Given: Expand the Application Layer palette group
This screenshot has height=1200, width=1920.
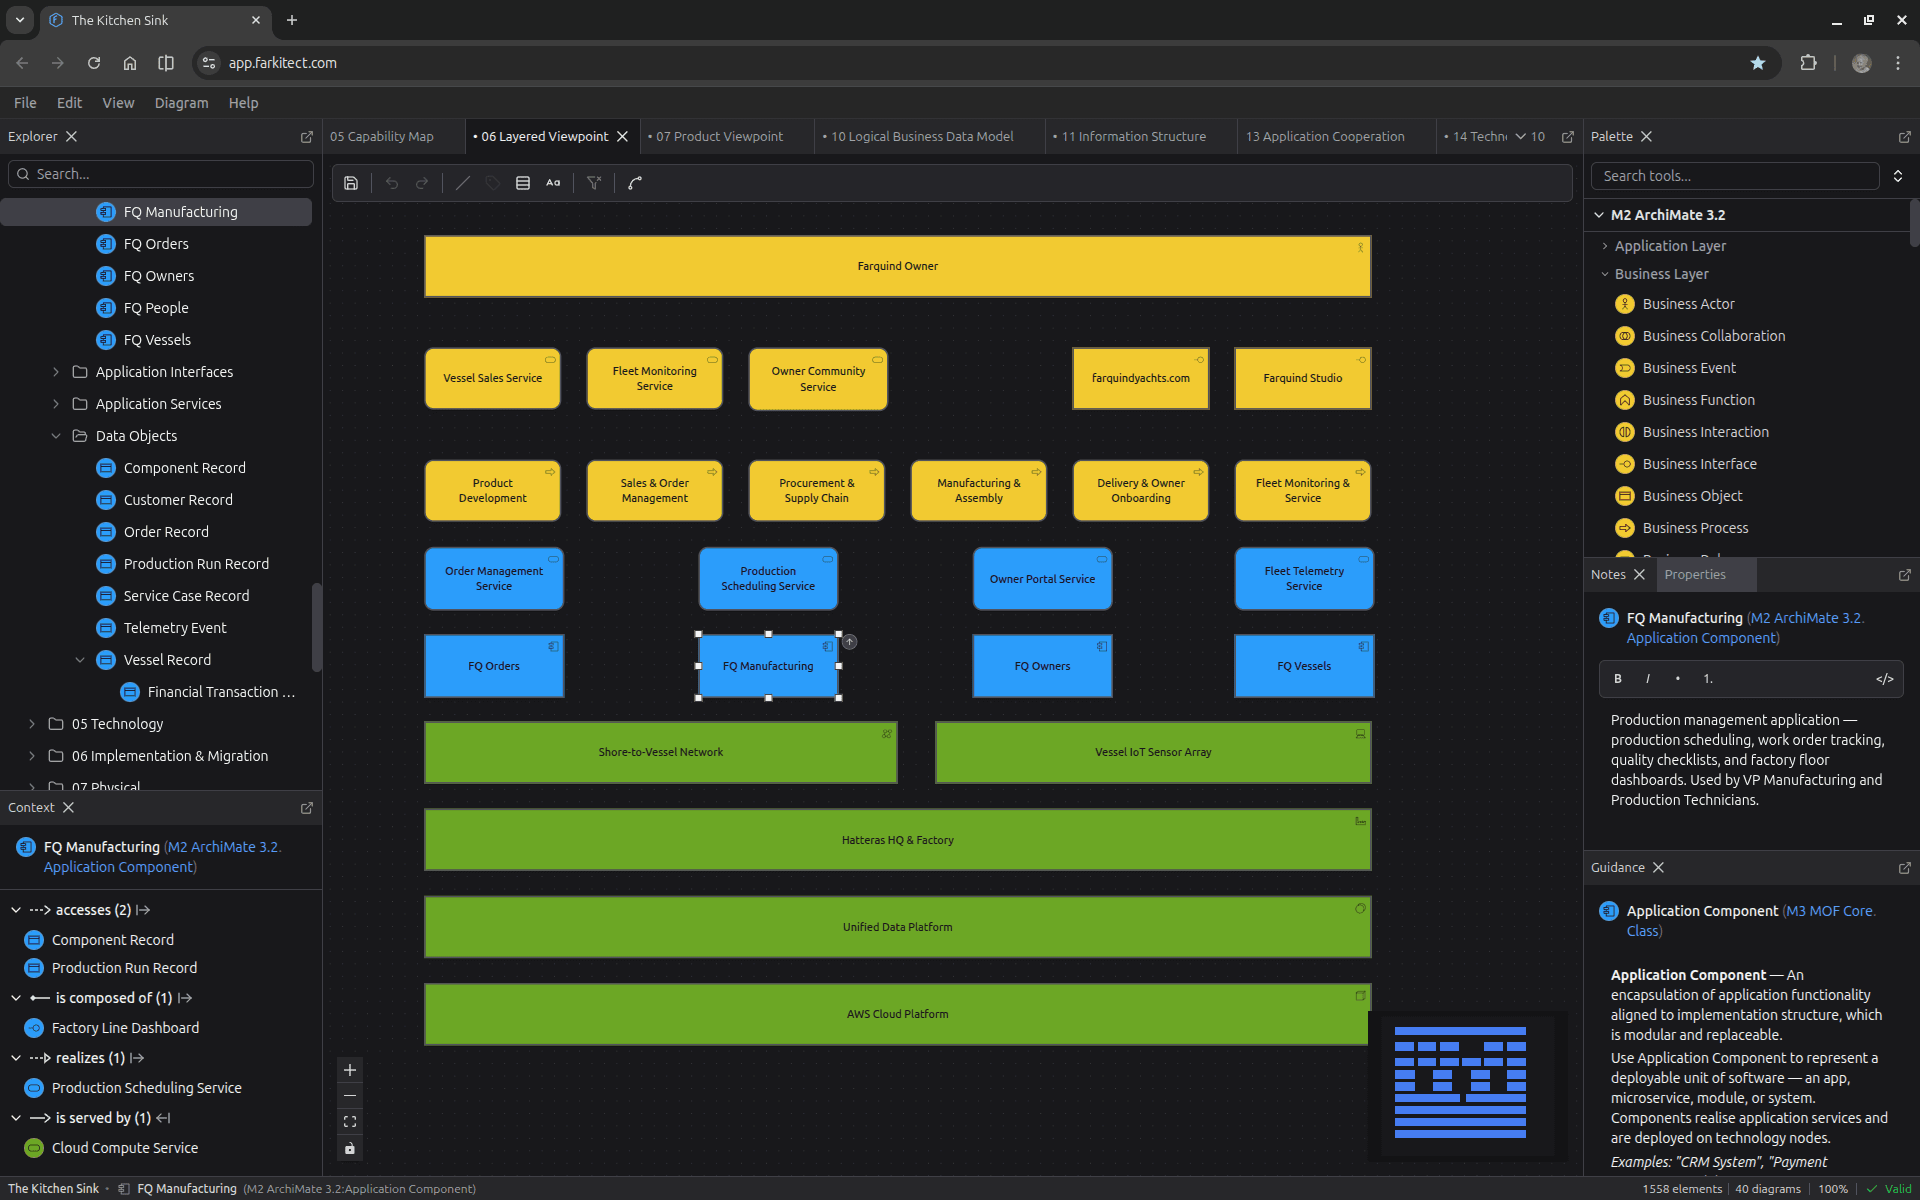Looking at the screenshot, I should tap(1605, 246).
